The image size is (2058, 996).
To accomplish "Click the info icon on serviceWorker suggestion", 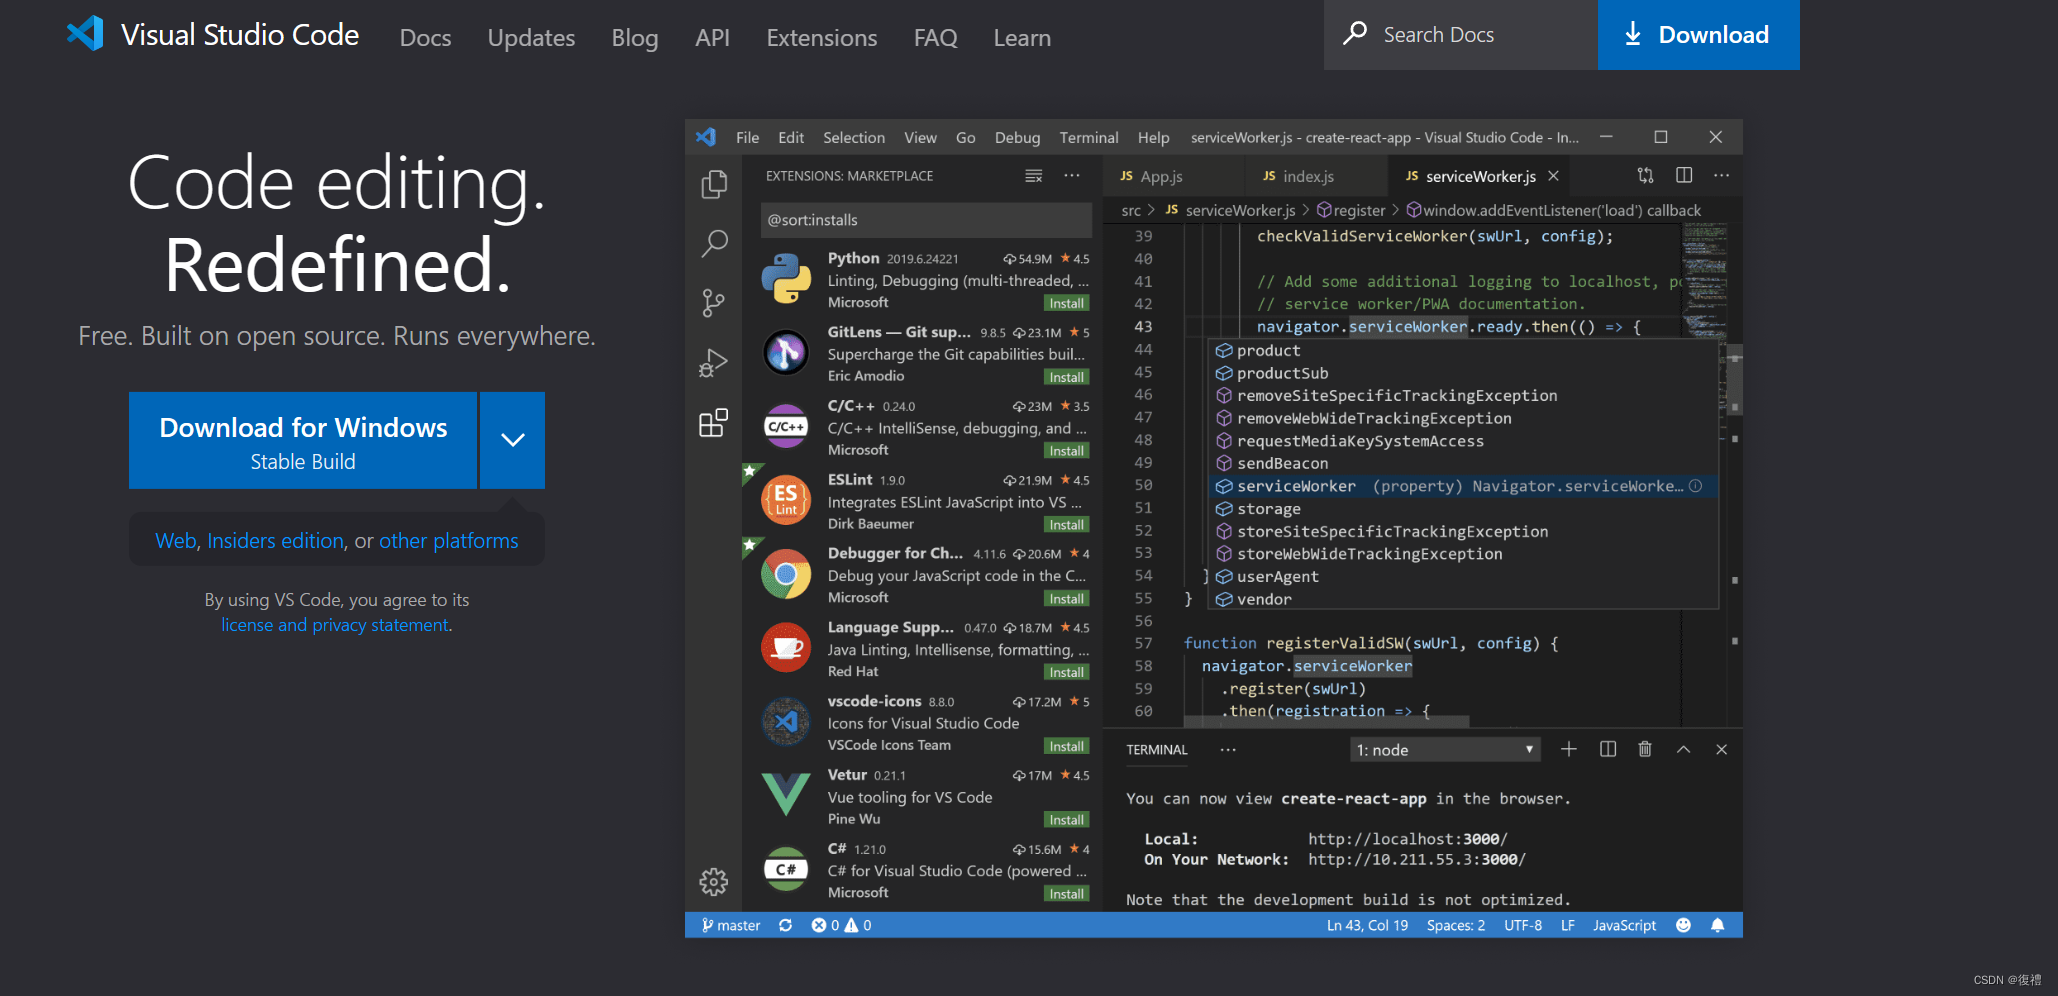I will point(1695,486).
